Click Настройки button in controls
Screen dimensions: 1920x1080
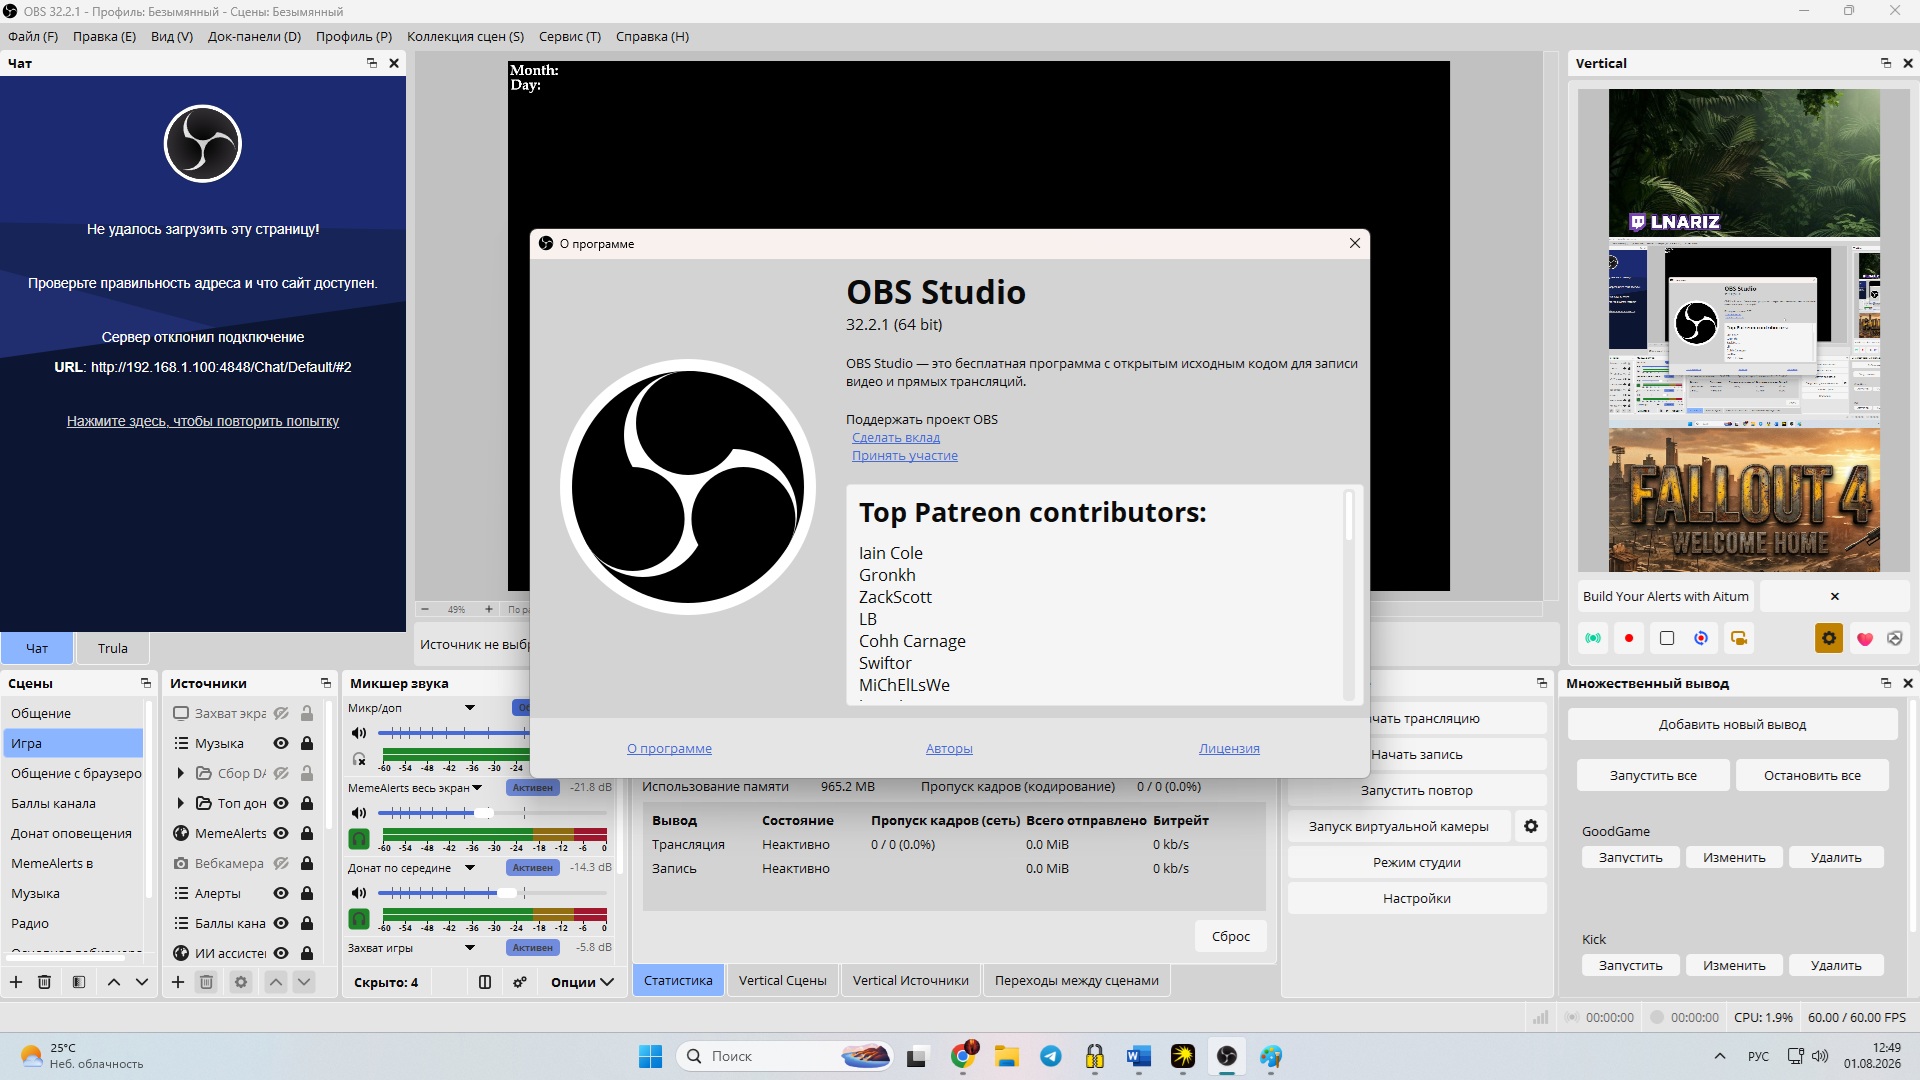tap(1417, 898)
